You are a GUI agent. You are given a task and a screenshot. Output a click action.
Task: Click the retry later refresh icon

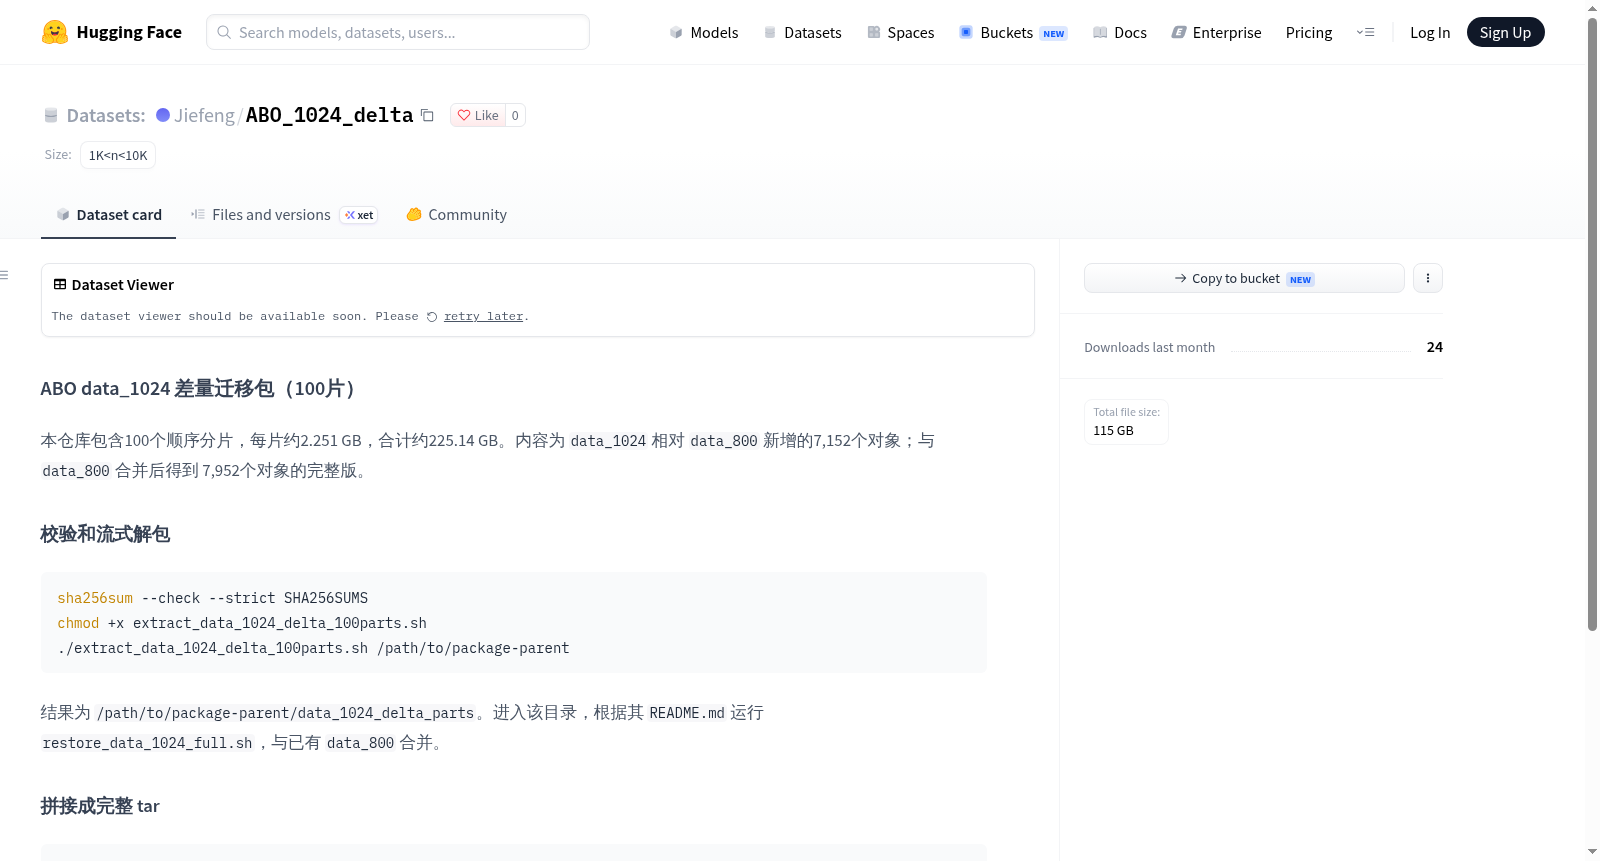(x=432, y=317)
